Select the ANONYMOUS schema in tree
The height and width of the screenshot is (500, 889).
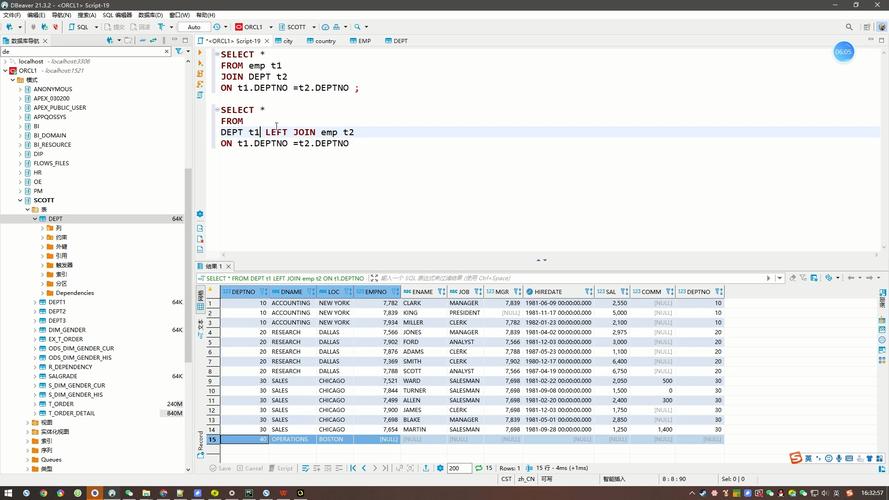[x=52, y=89]
